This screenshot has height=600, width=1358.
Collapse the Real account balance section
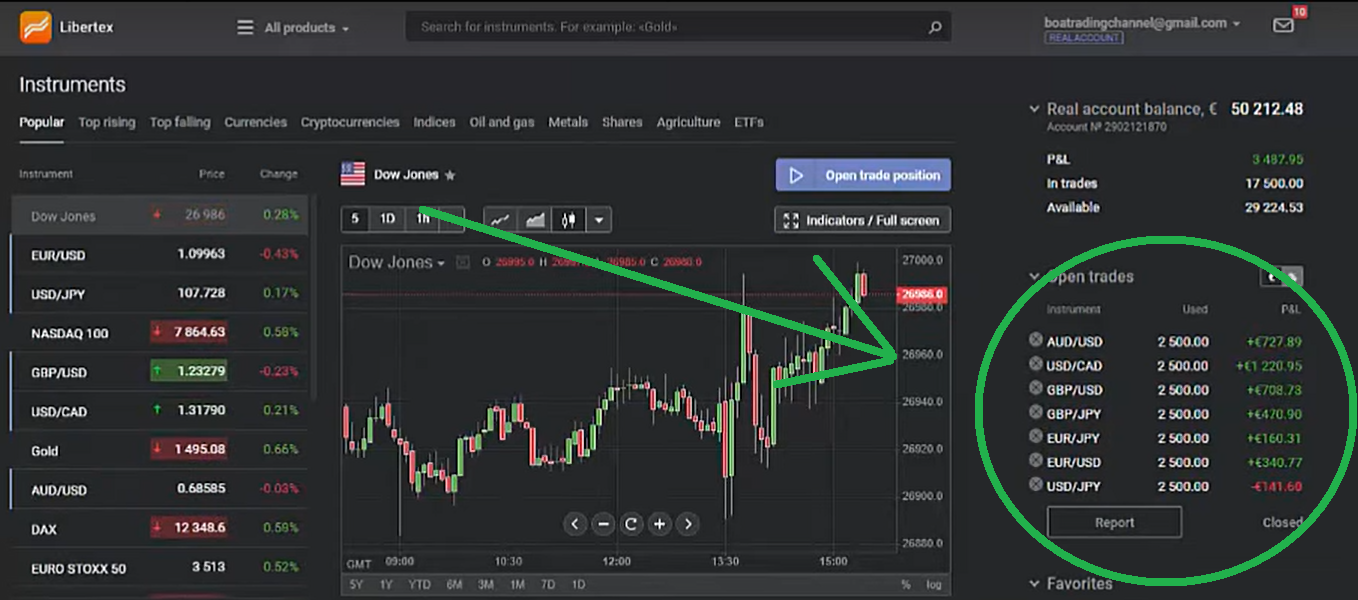pyautogui.click(x=1035, y=109)
